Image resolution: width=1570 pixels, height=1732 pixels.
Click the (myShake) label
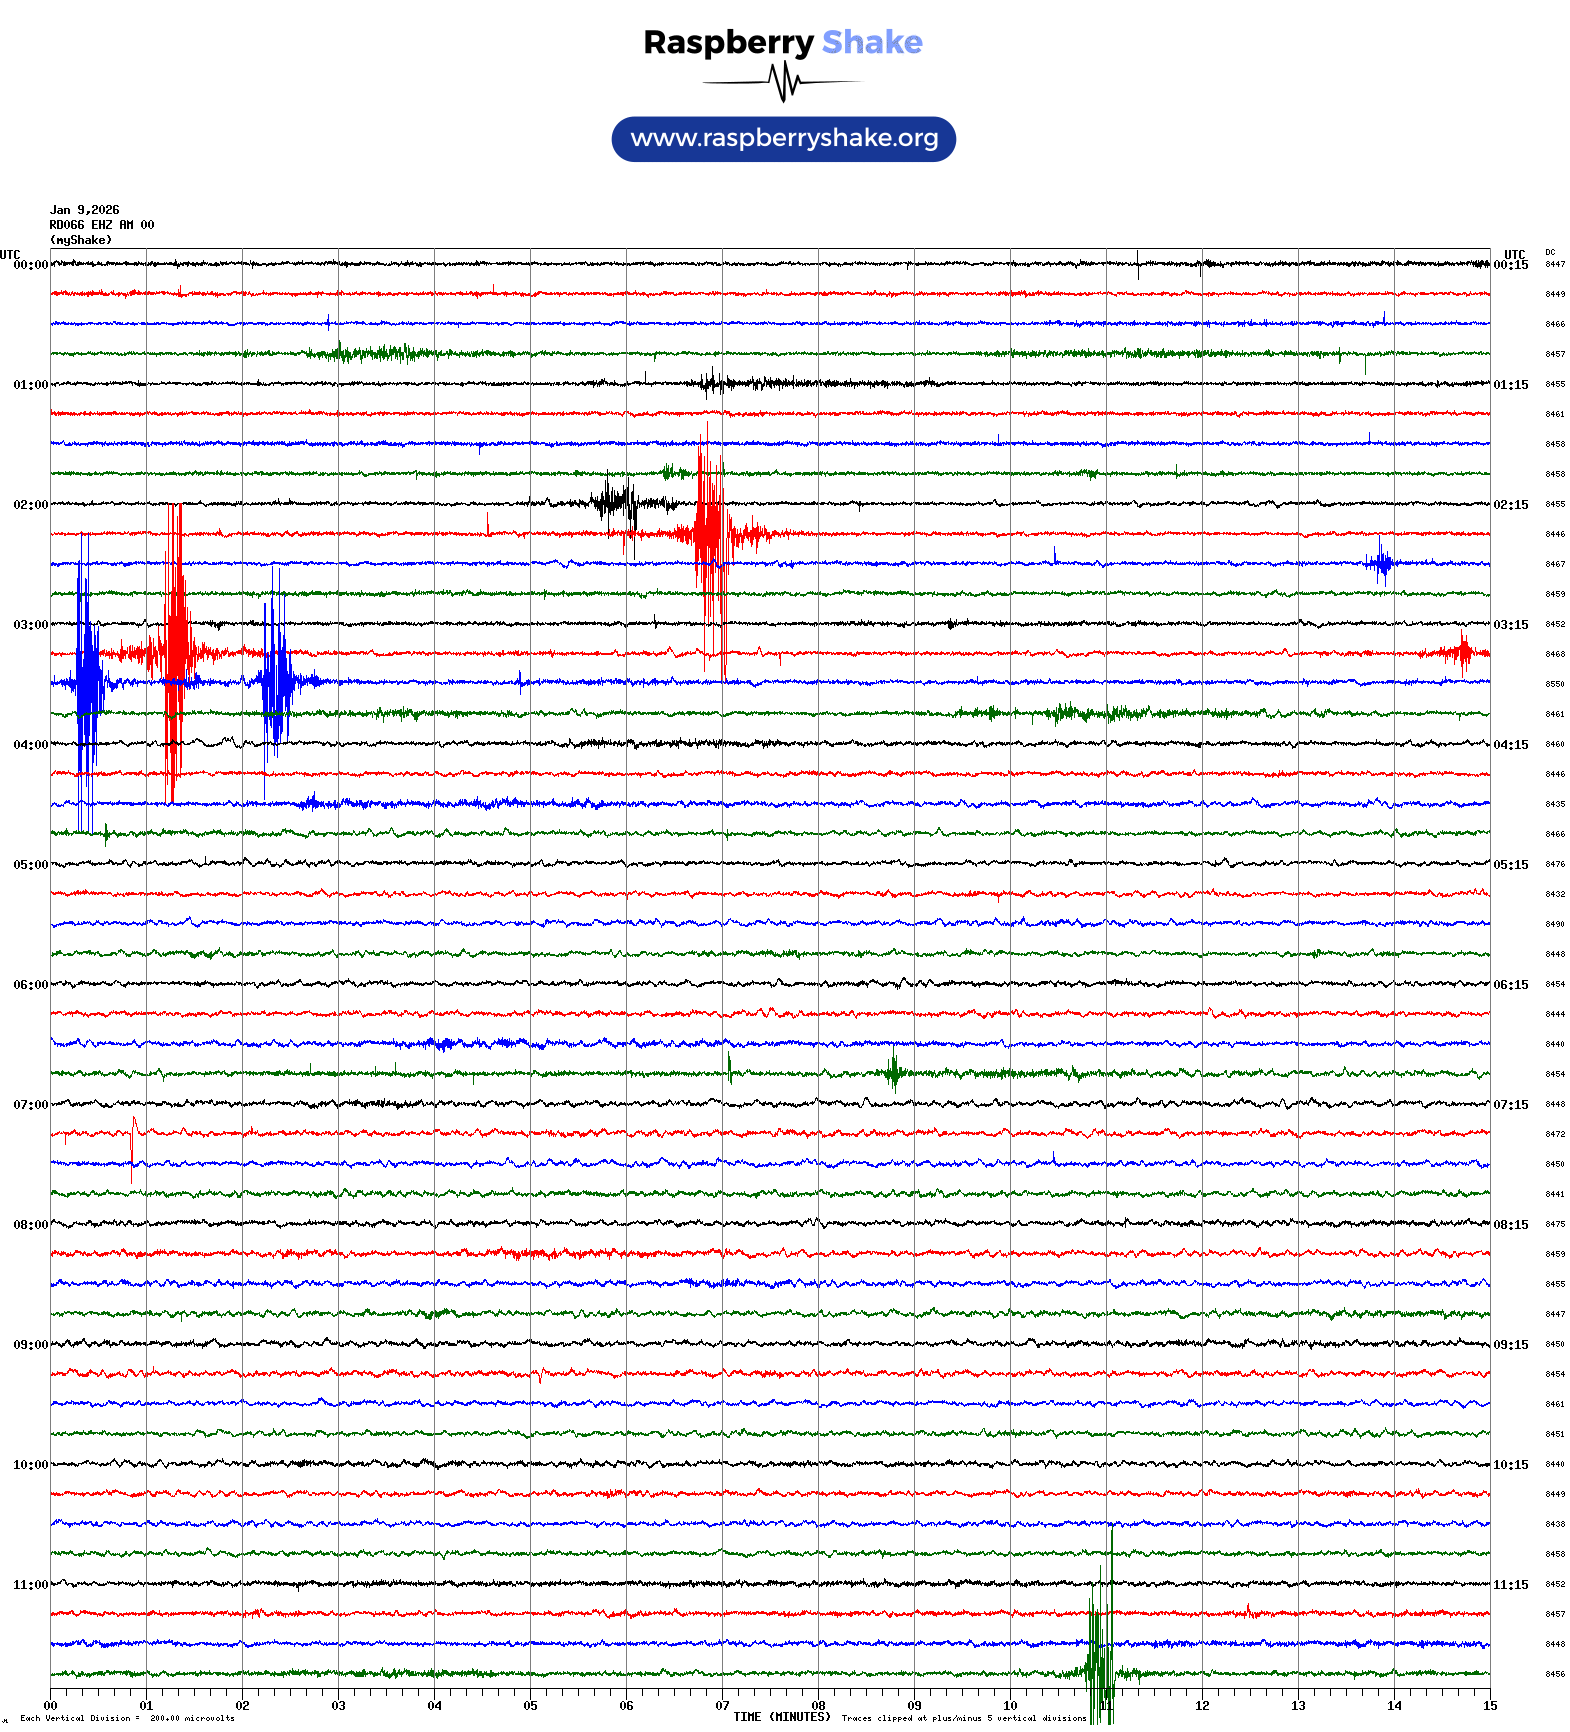pyautogui.click(x=80, y=240)
